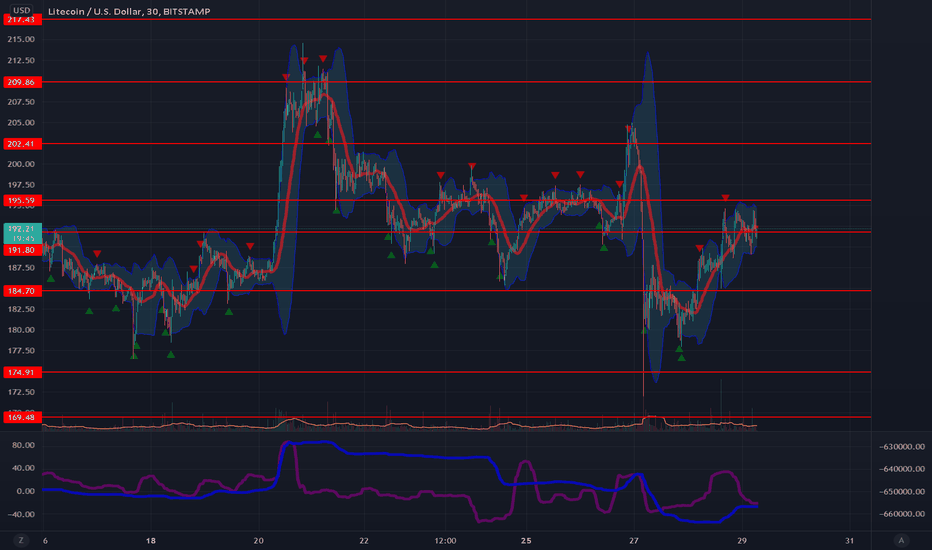Click the 215.00 price axis value

tap(21, 39)
